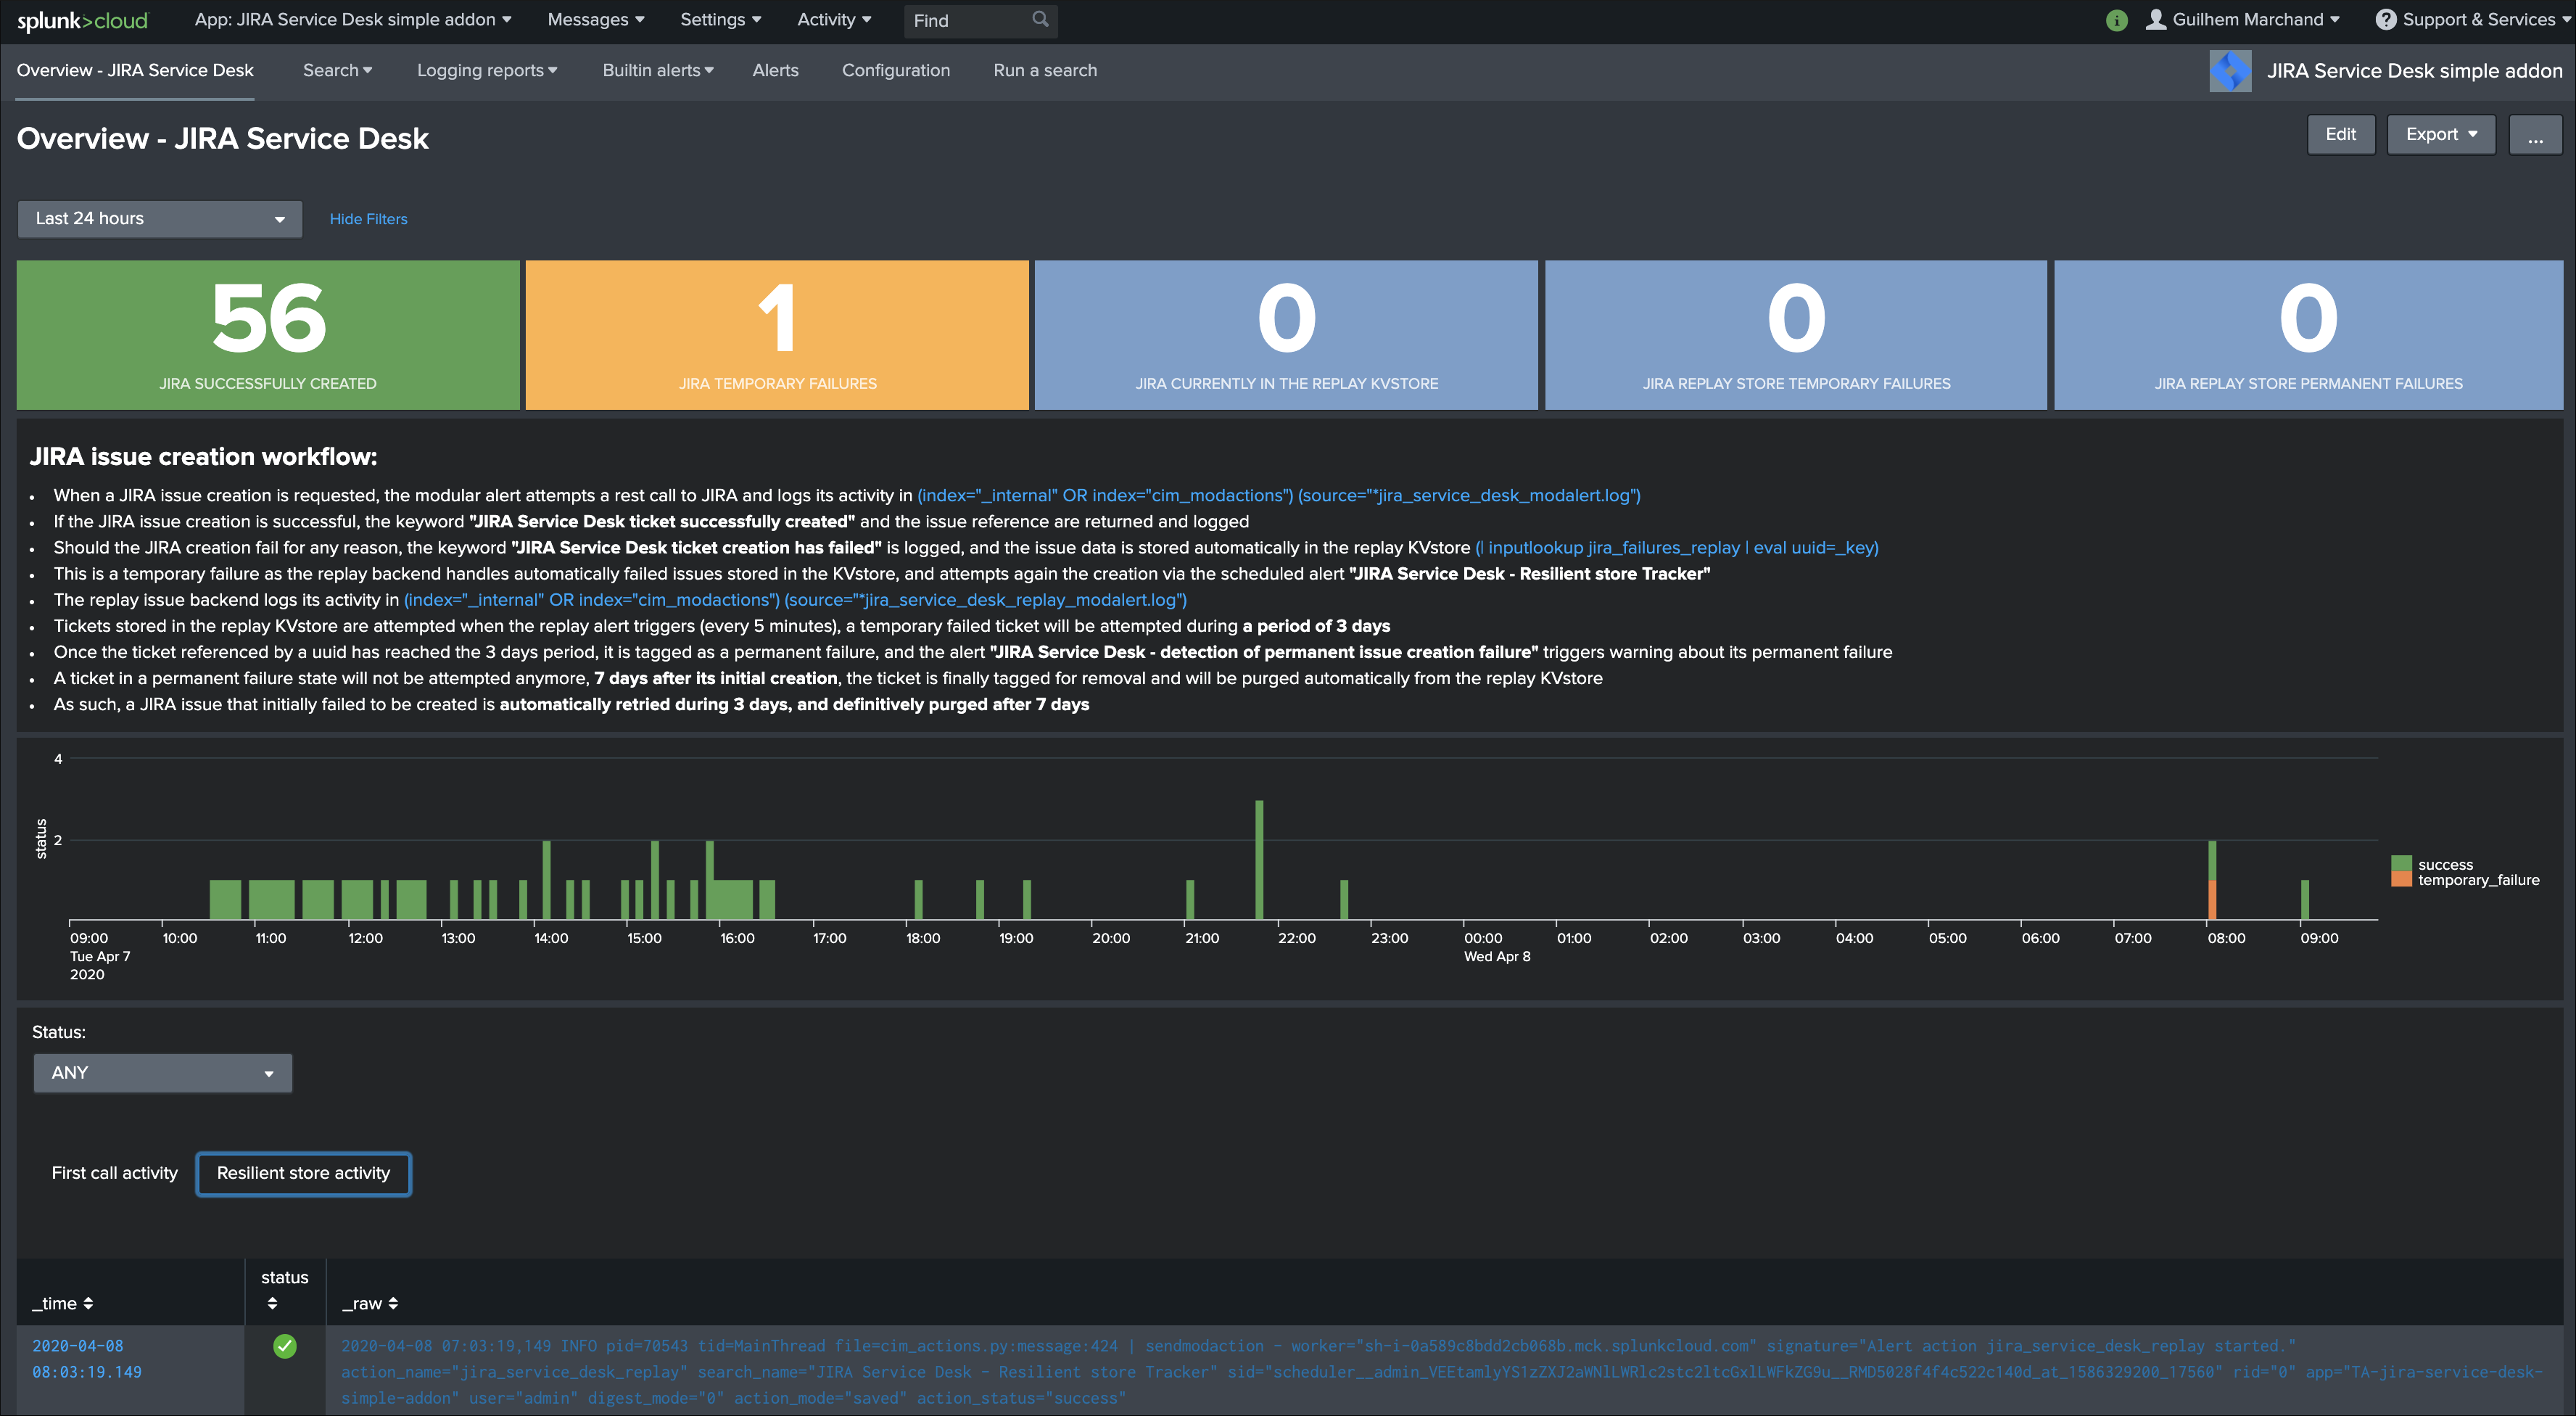Screen dimensions: 2576x1416
Task: Go to Overview - JIRA Service Desk tab
Action: pos(135,70)
